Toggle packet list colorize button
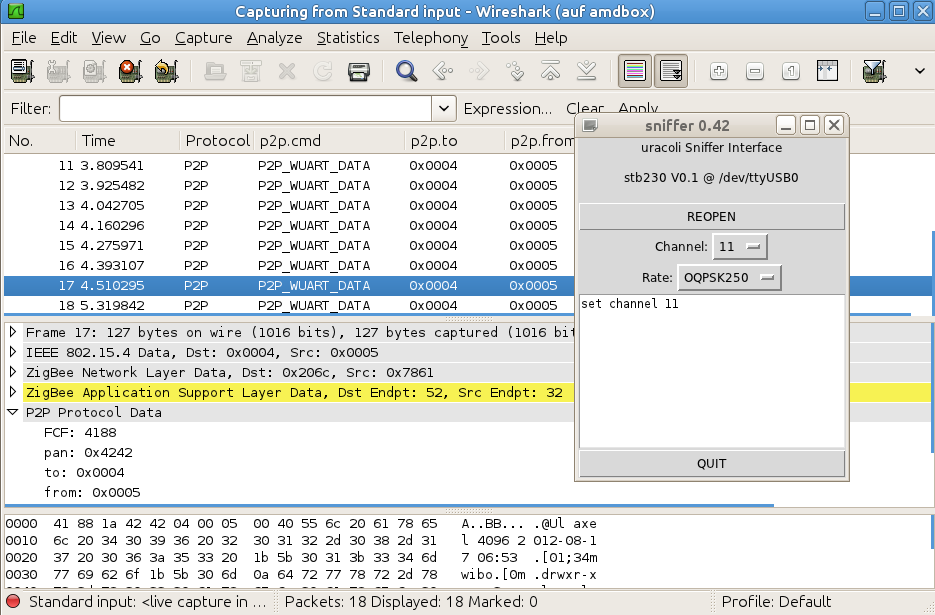 tap(634, 71)
